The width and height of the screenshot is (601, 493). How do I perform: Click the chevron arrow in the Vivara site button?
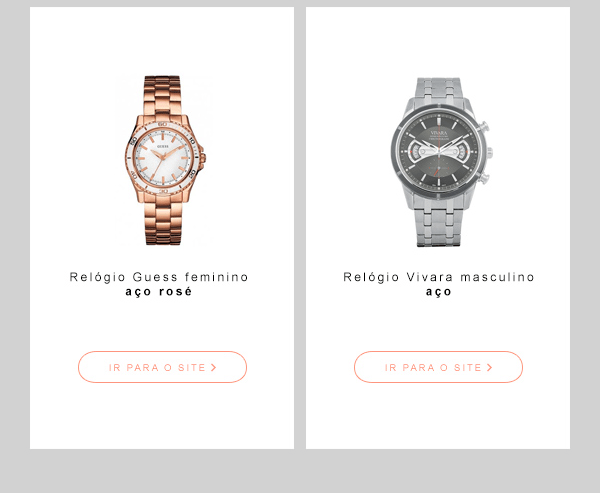[489, 367]
